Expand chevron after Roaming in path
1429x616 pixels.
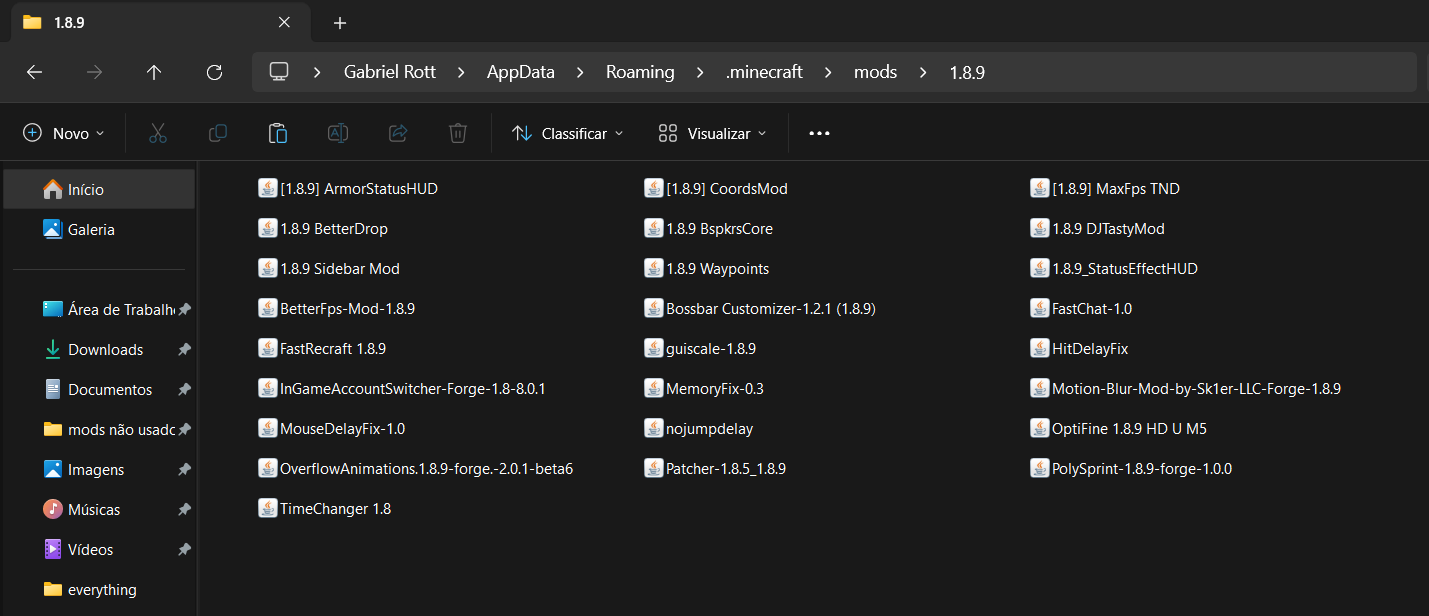click(701, 72)
